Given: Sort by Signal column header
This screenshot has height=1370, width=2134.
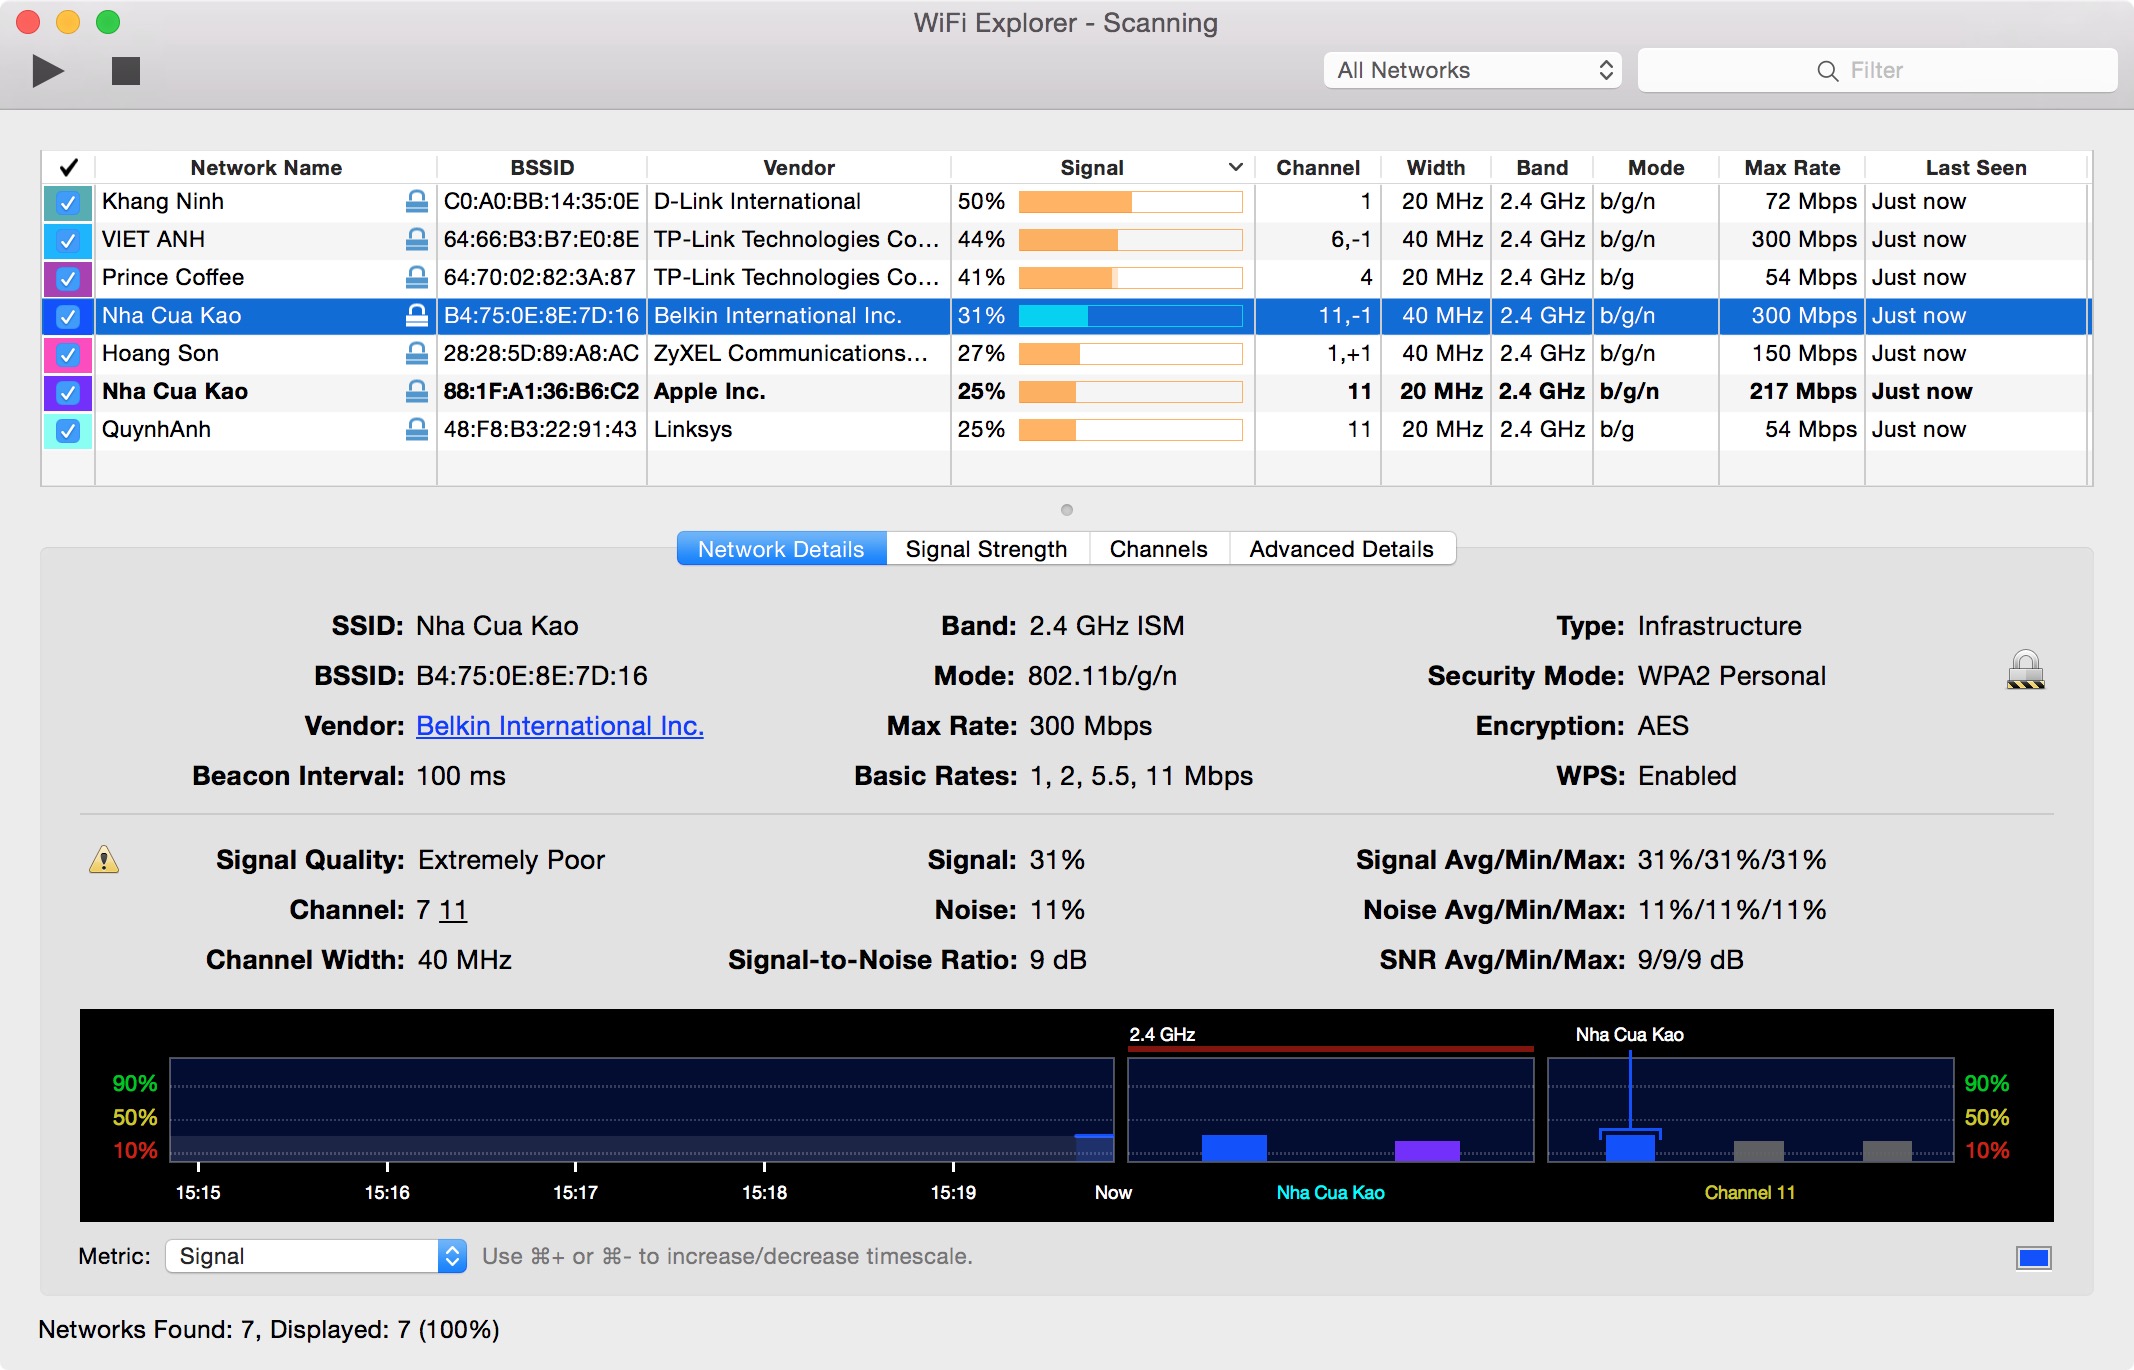Looking at the screenshot, I should coord(1102,168).
